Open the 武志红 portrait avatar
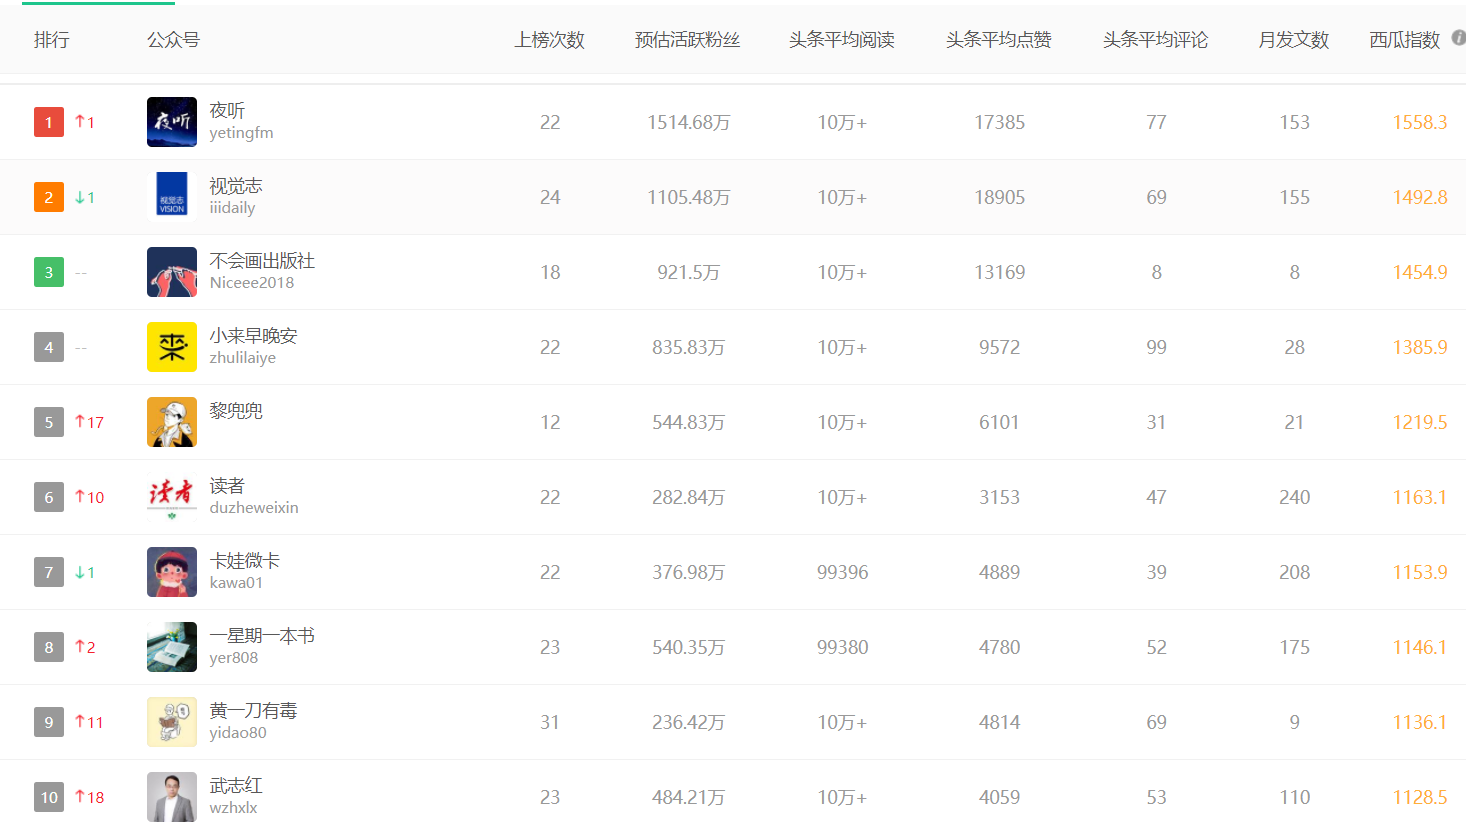This screenshot has width=1466, height=833. [172, 797]
